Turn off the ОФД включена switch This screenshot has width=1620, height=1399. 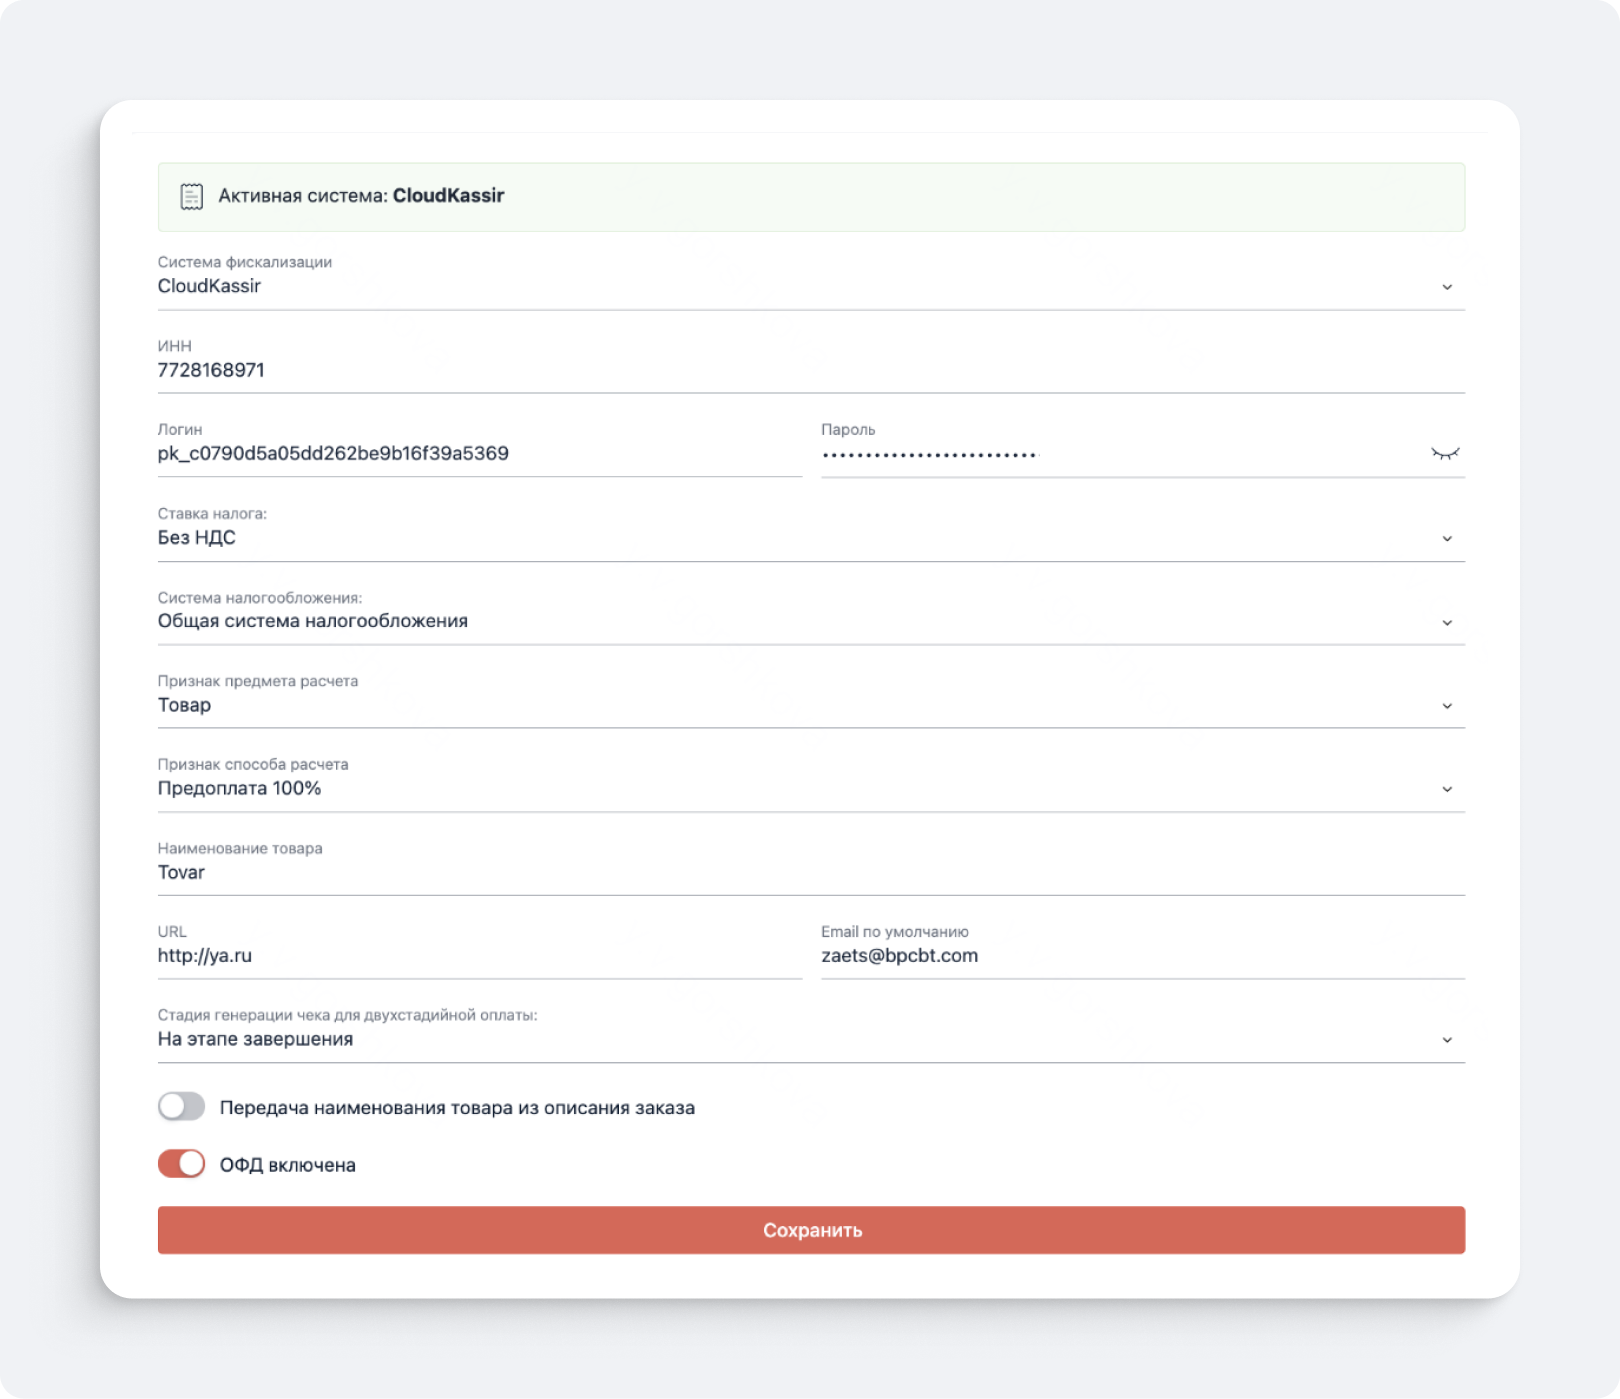click(181, 1164)
